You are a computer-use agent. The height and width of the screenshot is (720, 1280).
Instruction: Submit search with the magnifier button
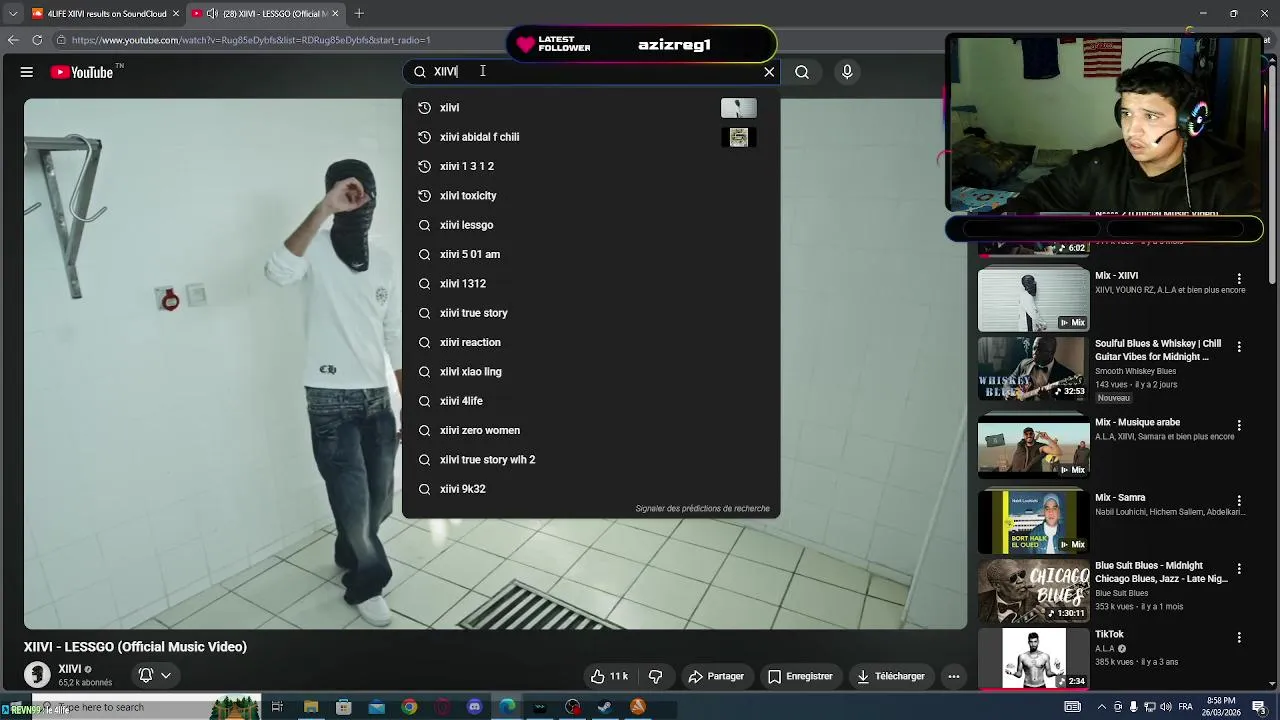tap(802, 72)
